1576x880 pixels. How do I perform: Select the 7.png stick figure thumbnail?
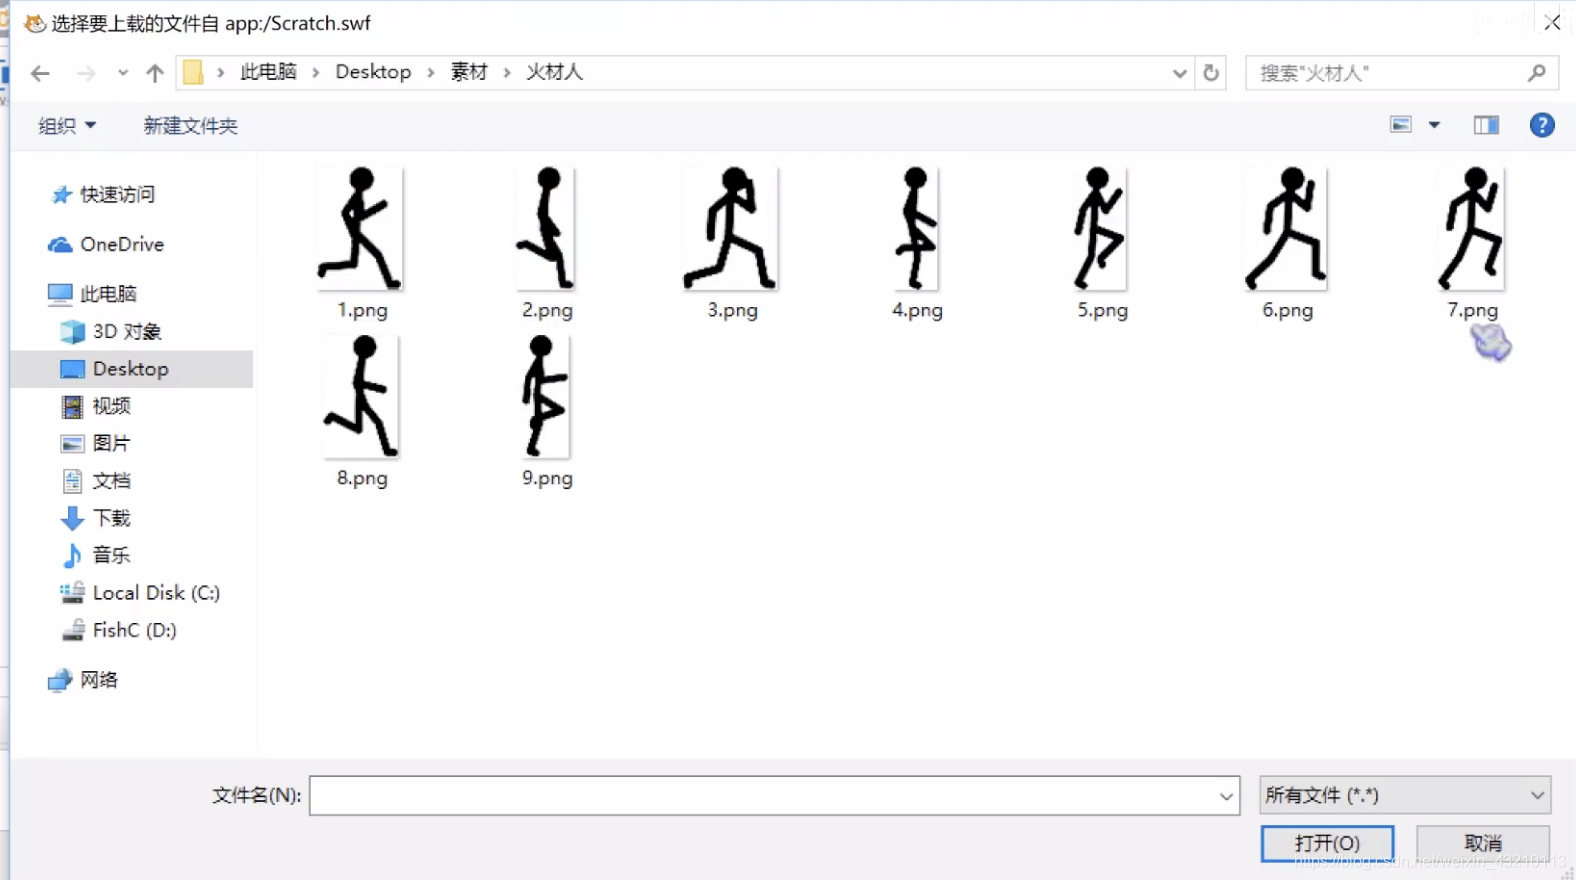tap(1471, 229)
